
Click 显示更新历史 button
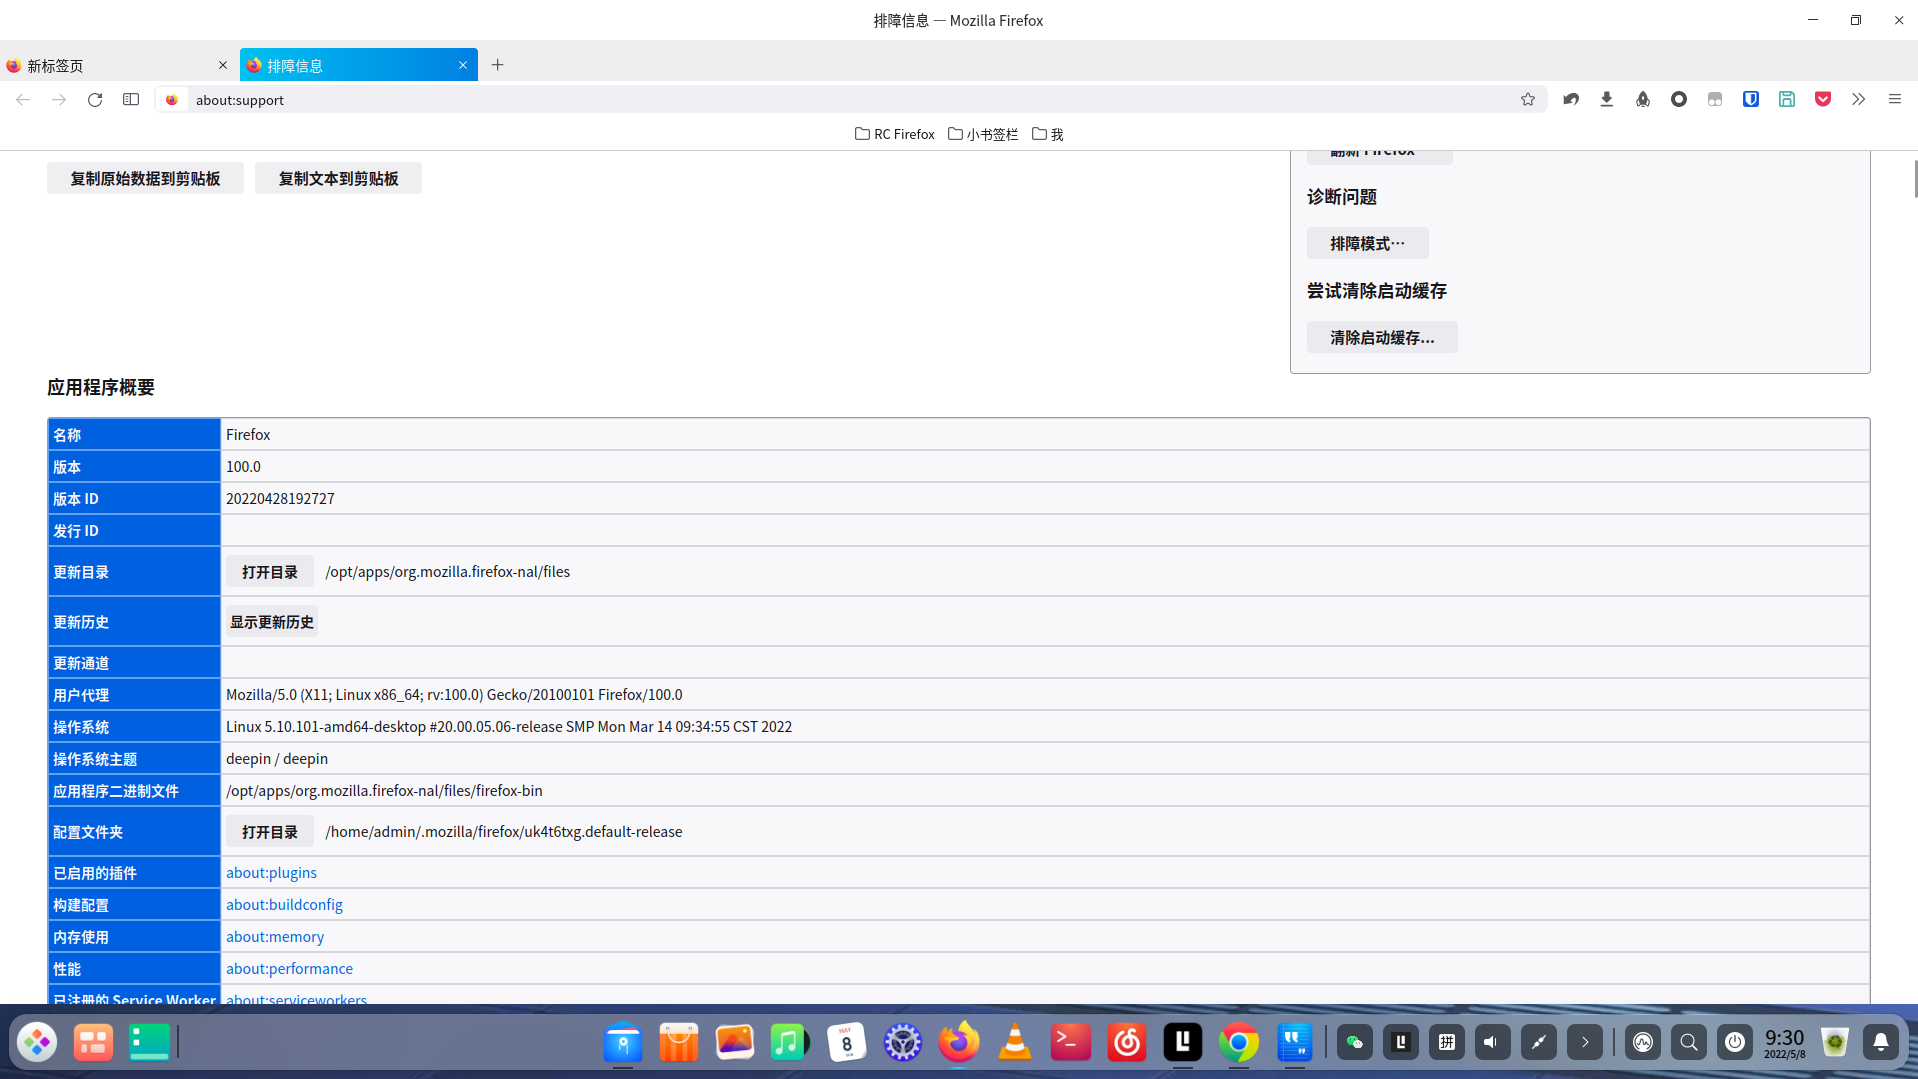point(272,622)
